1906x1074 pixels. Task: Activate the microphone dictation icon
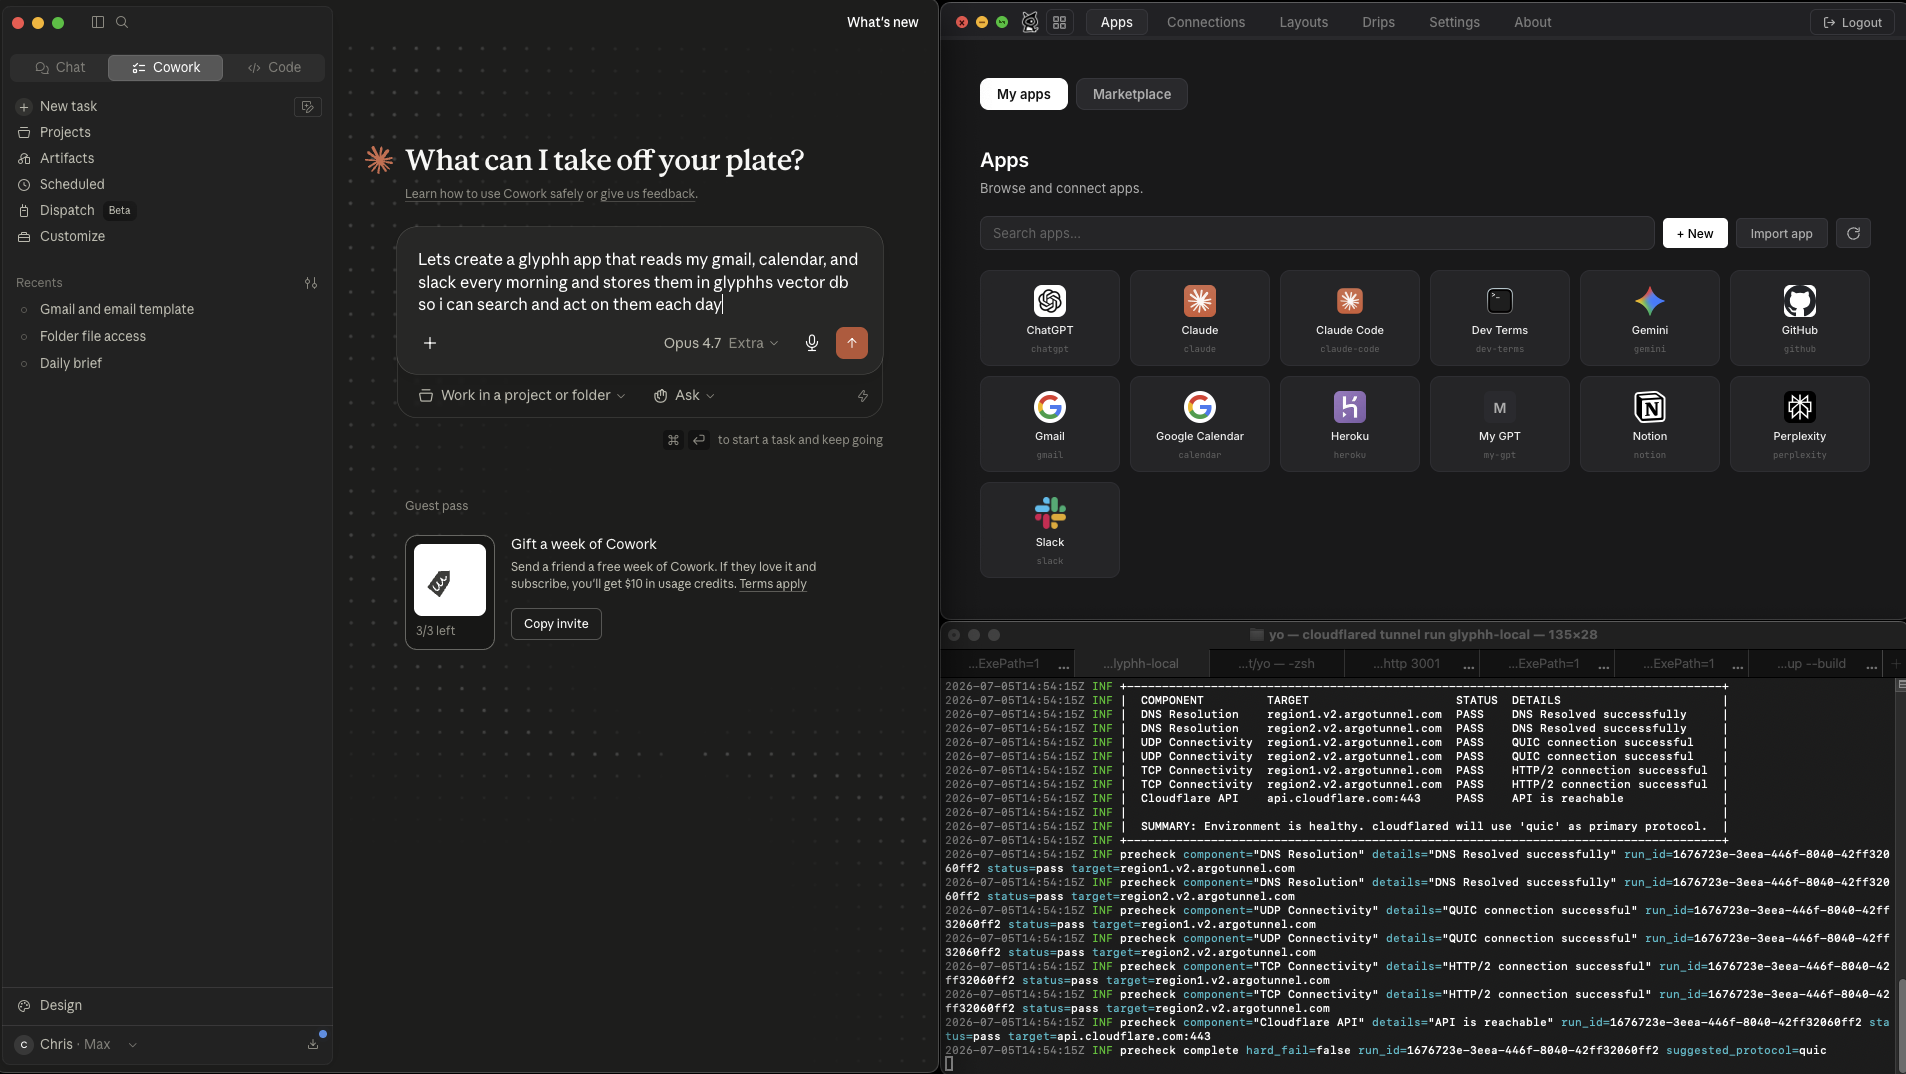pos(812,343)
